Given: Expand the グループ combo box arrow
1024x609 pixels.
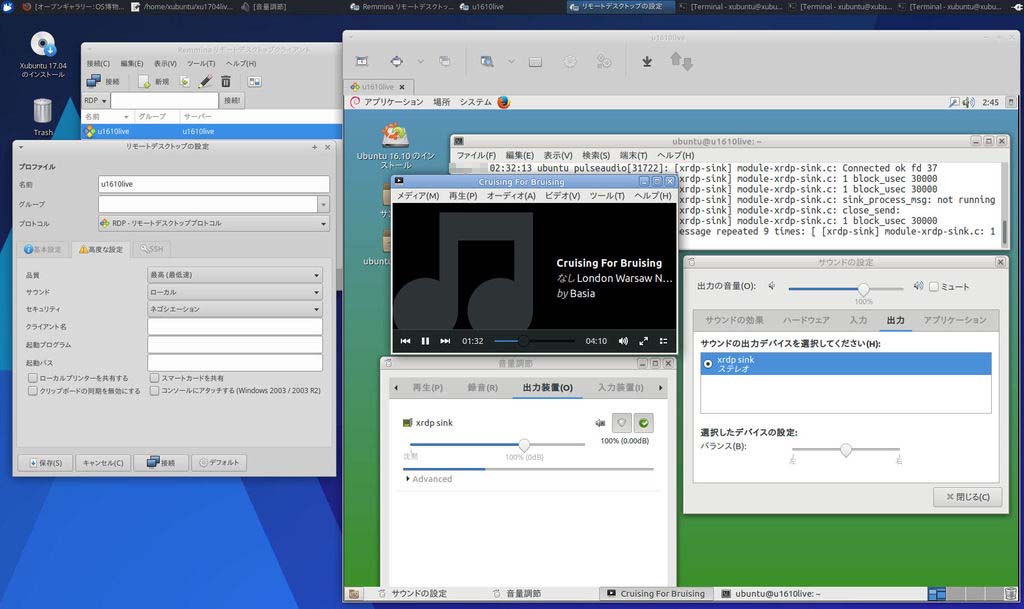Looking at the screenshot, I should (323, 204).
